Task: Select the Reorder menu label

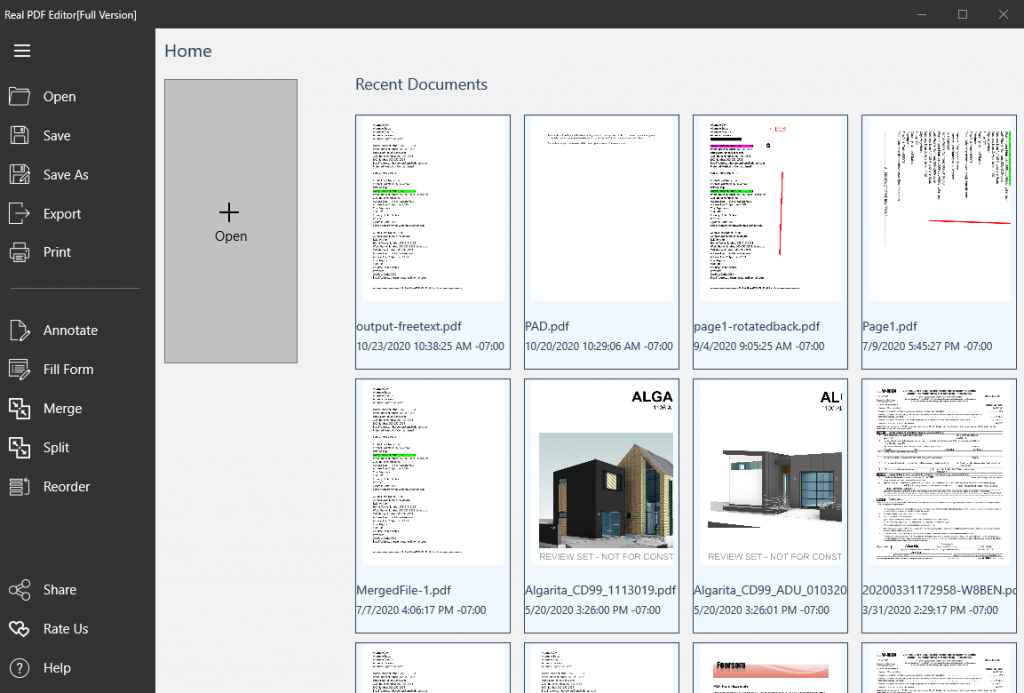Action: coord(67,487)
